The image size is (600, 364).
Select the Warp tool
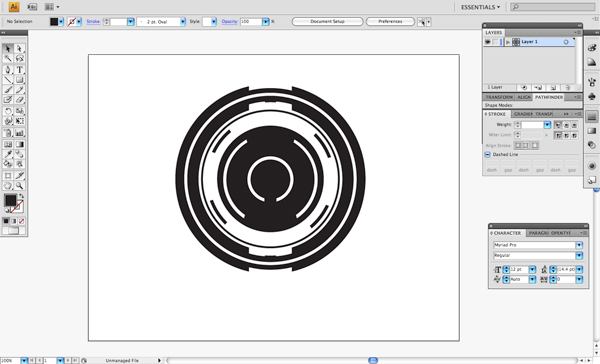point(8,121)
